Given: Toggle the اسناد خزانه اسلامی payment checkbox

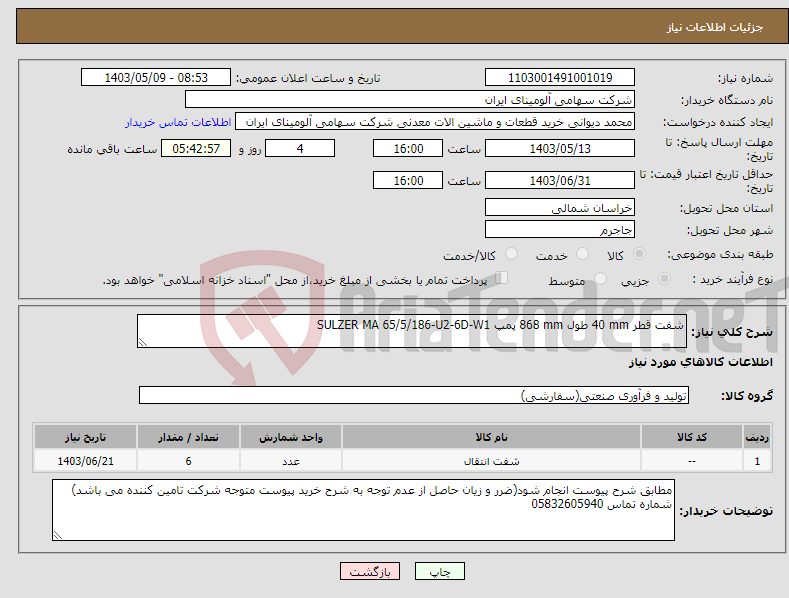Looking at the screenshot, I should pyautogui.click(x=502, y=277).
